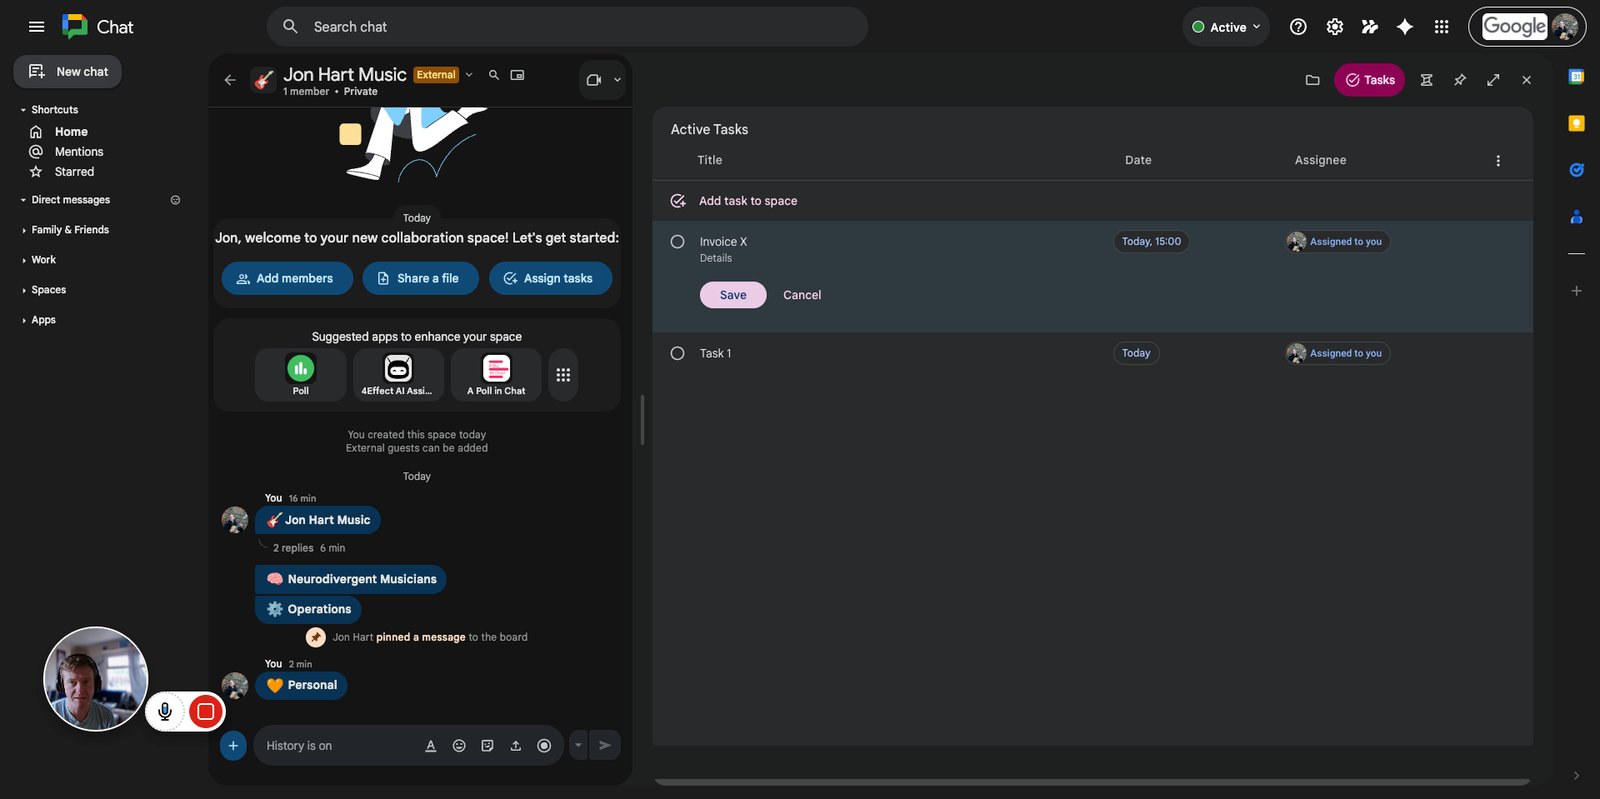
Task: Click the Assign tasks button
Action: (550, 278)
